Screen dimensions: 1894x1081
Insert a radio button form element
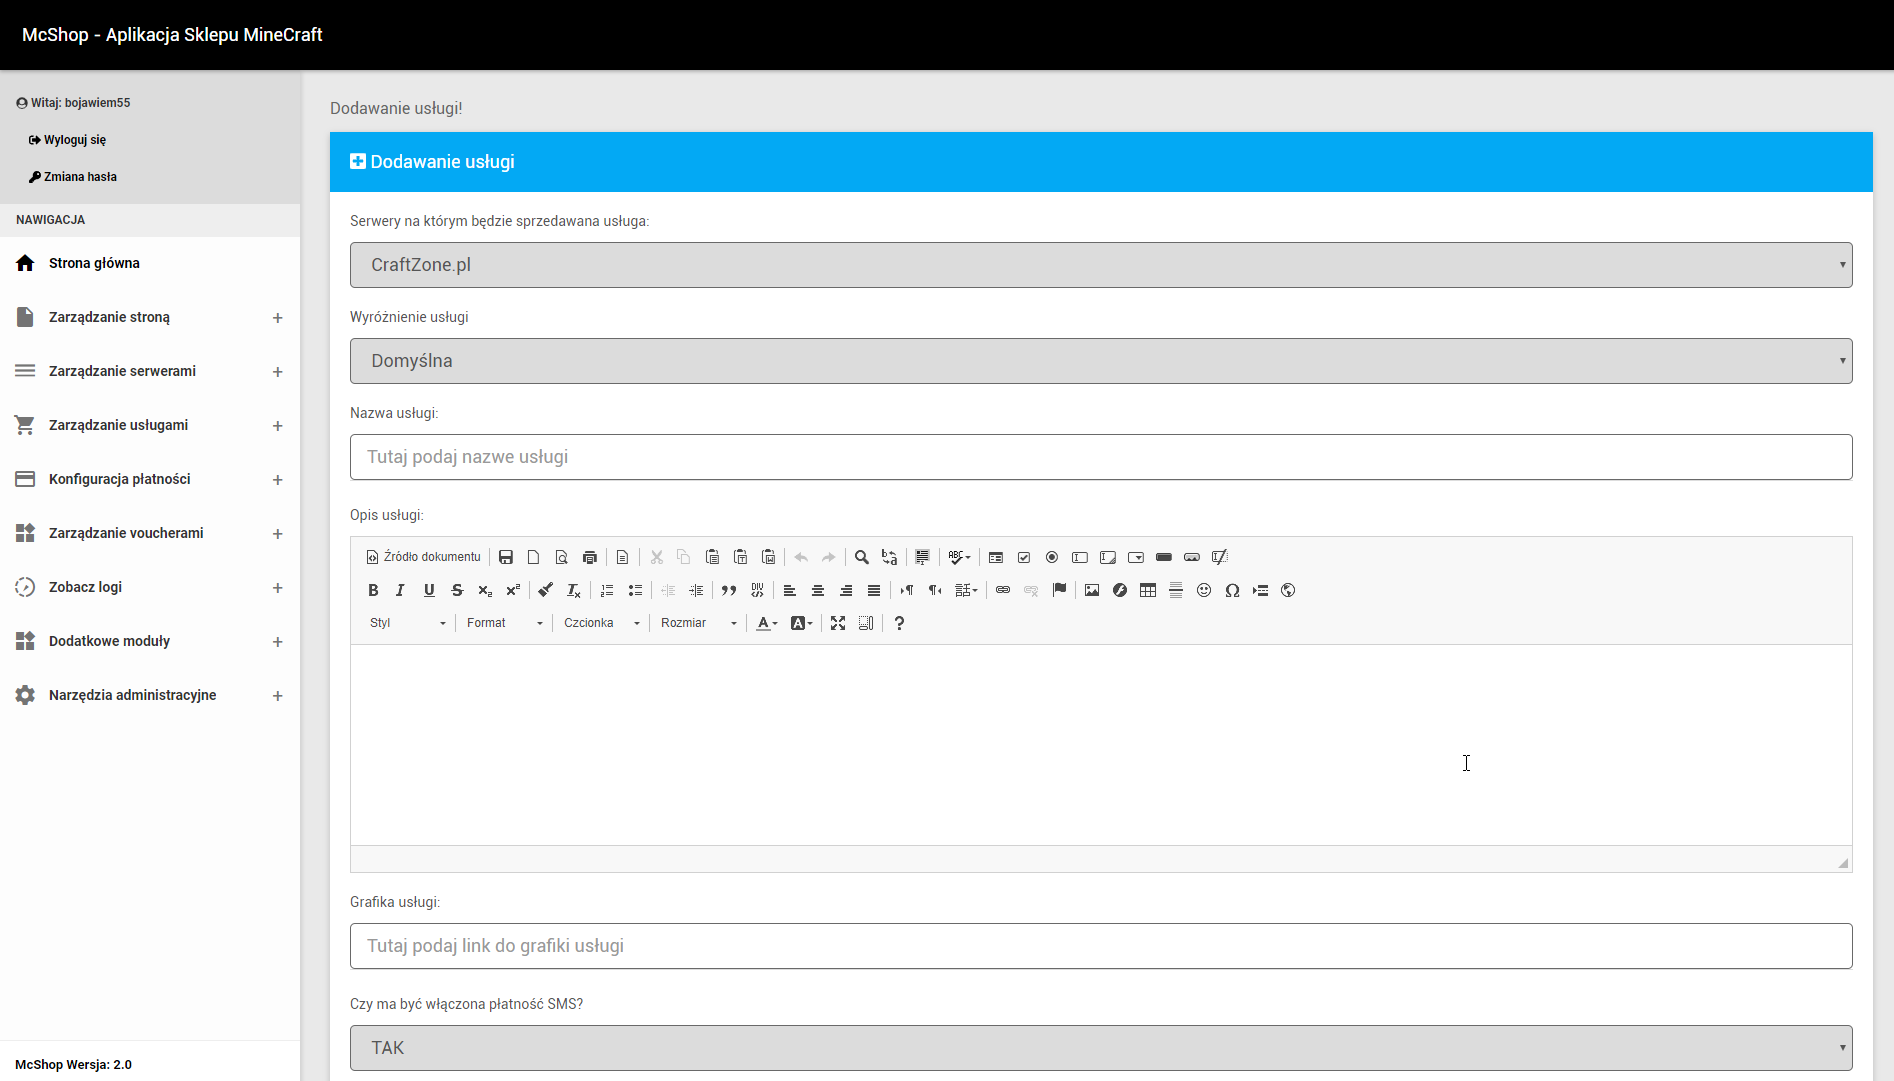[1052, 557]
